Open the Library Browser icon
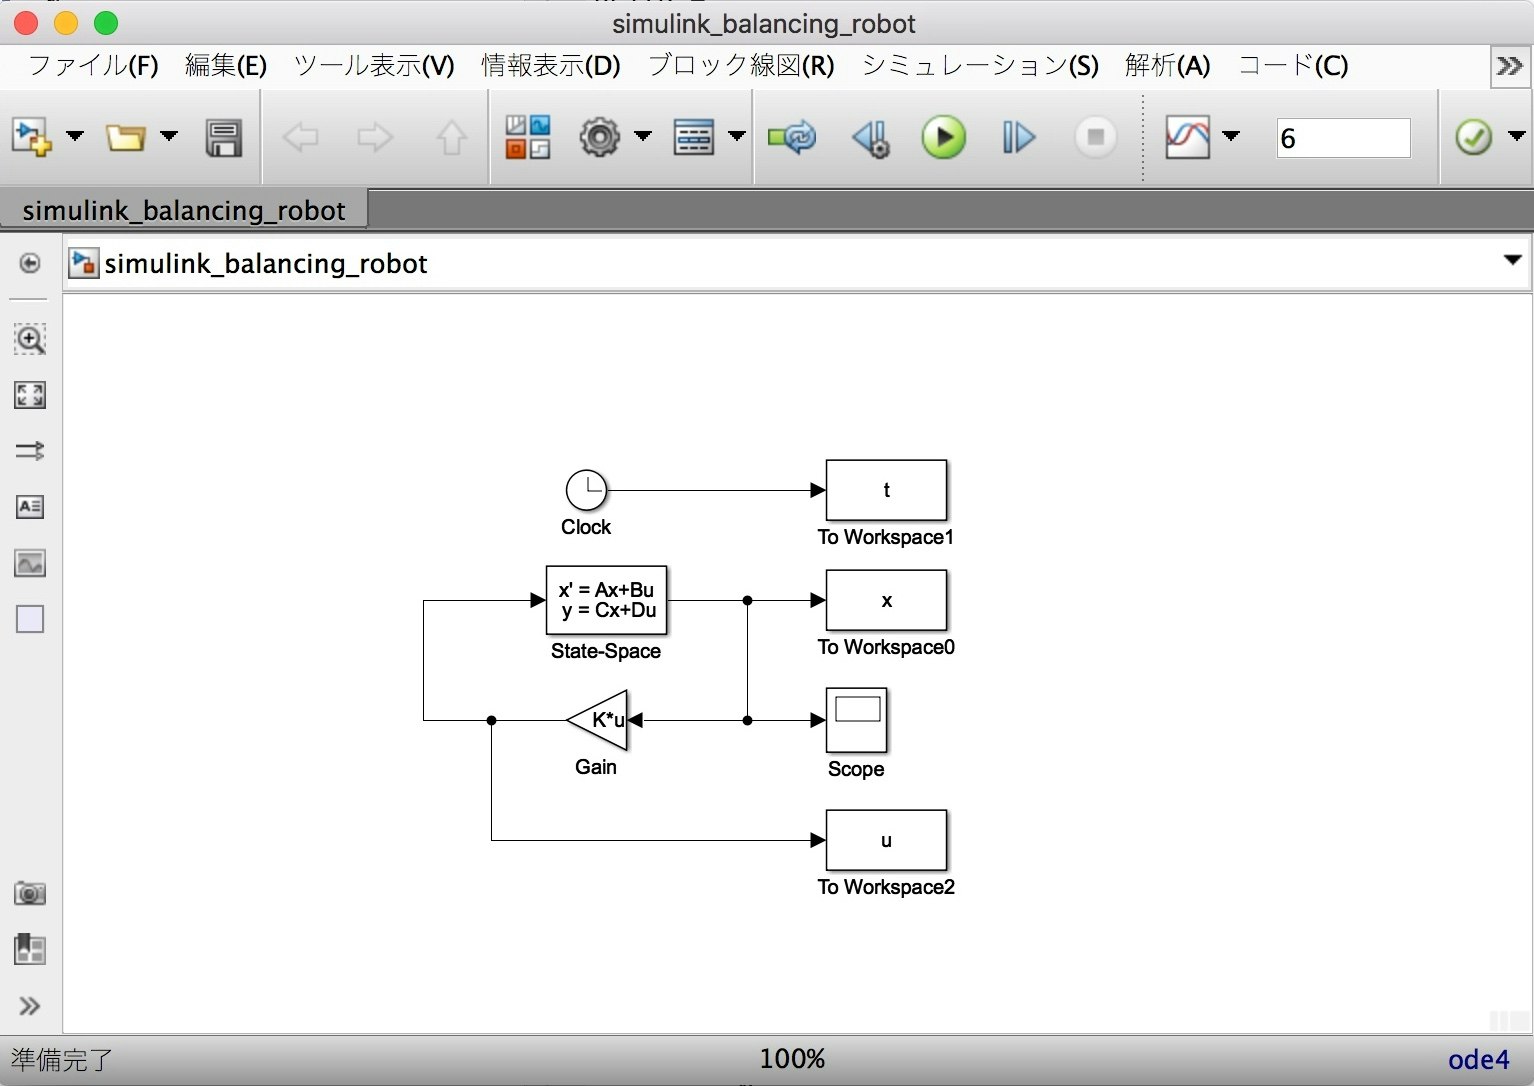 click(x=527, y=137)
